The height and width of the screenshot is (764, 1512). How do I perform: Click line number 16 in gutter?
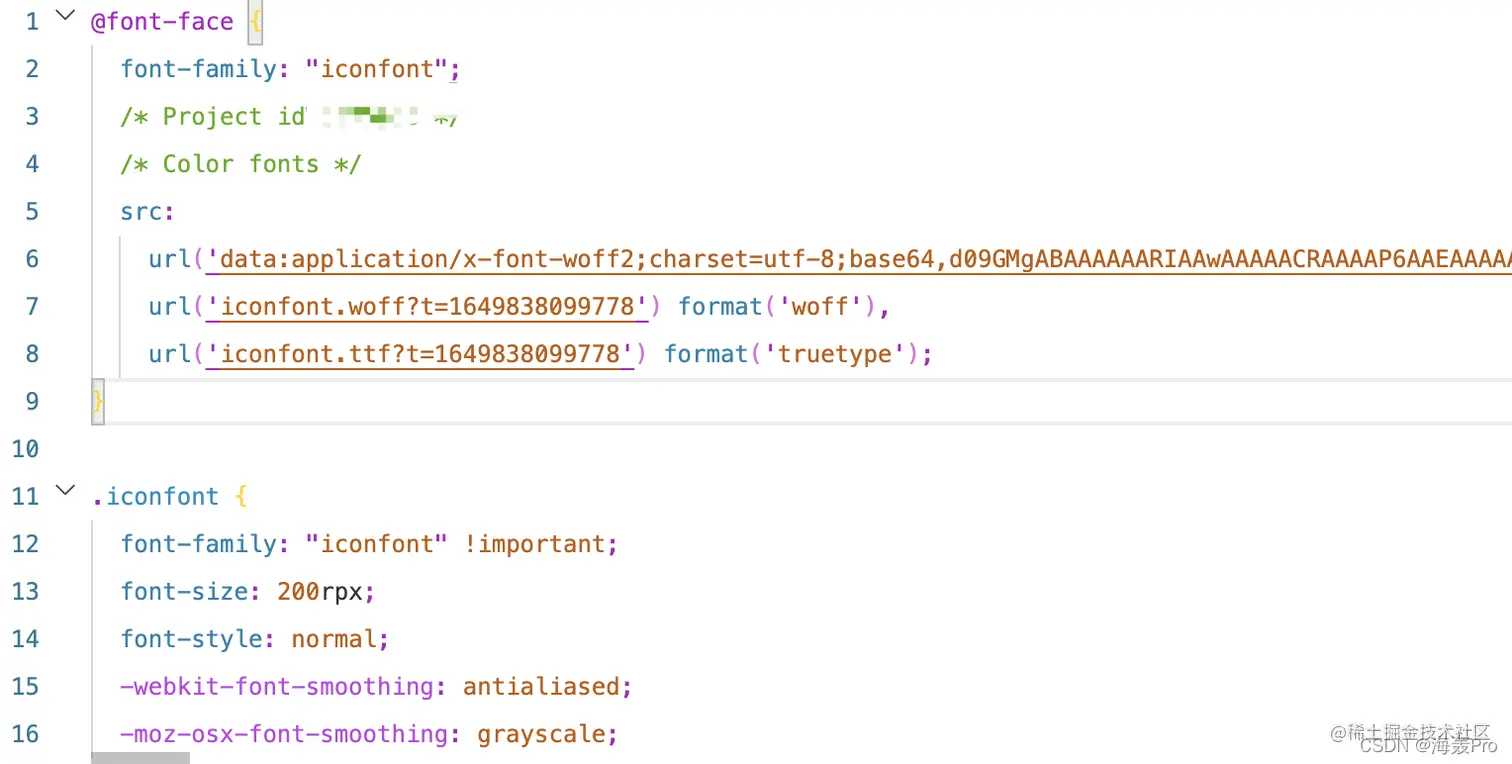pos(25,734)
